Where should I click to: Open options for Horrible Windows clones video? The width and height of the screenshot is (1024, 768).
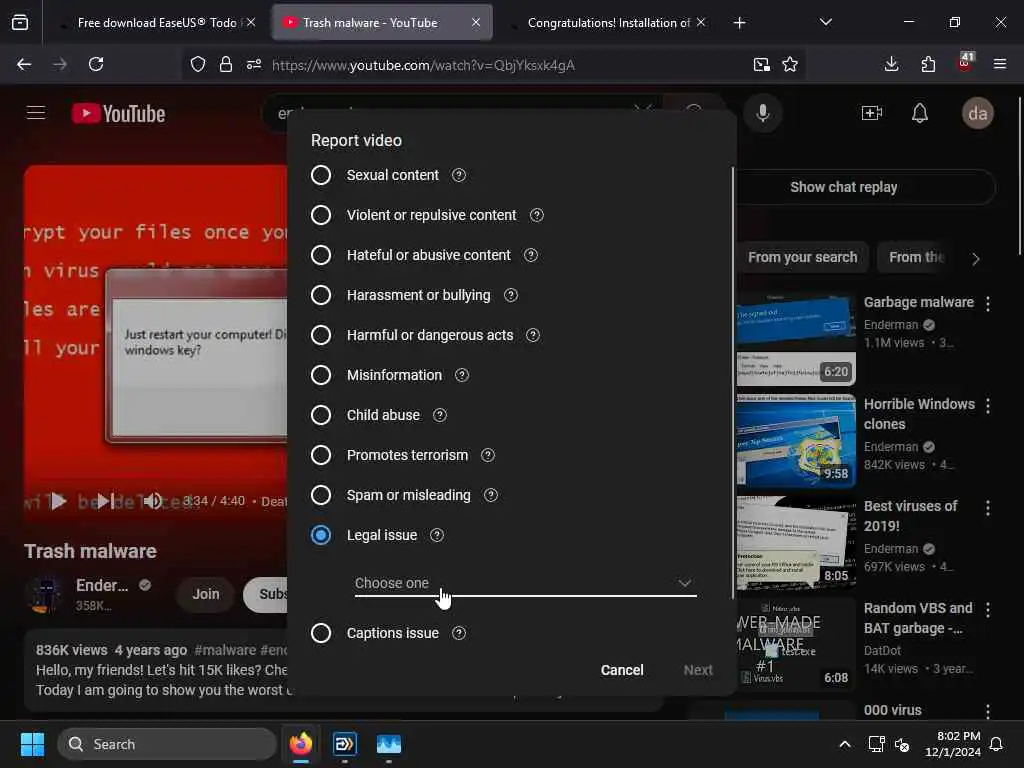[x=988, y=406]
